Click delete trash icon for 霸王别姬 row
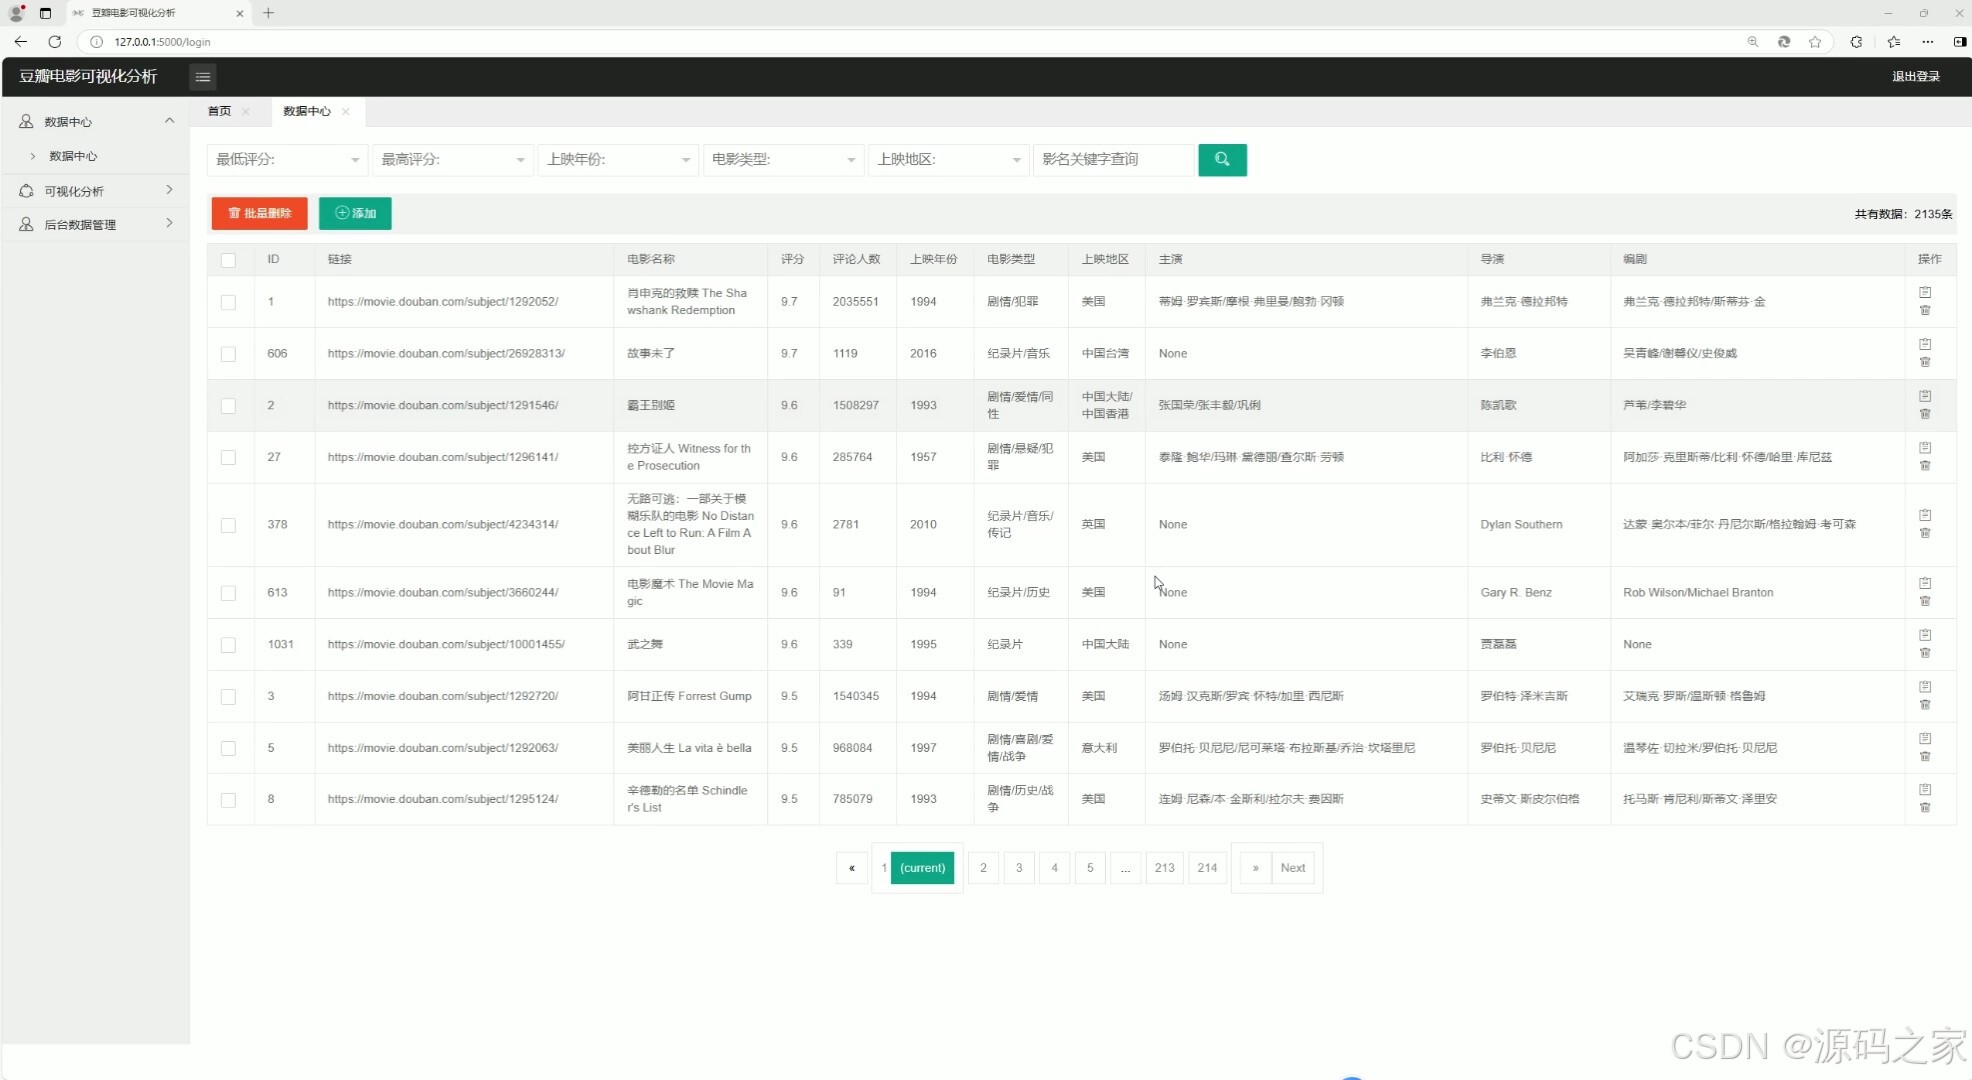The image size is (1972, 1080). click(x=1924, y=414)
